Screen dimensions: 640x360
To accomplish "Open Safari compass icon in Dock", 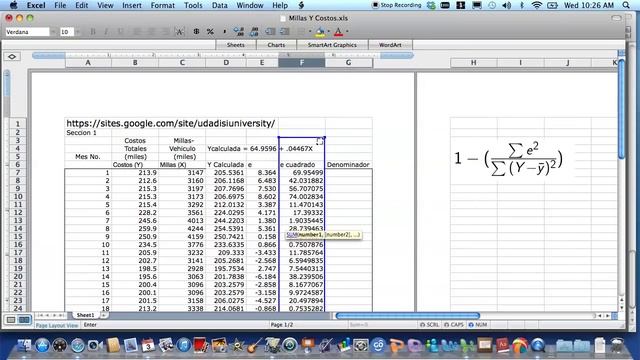I will [x=78, y=345].
